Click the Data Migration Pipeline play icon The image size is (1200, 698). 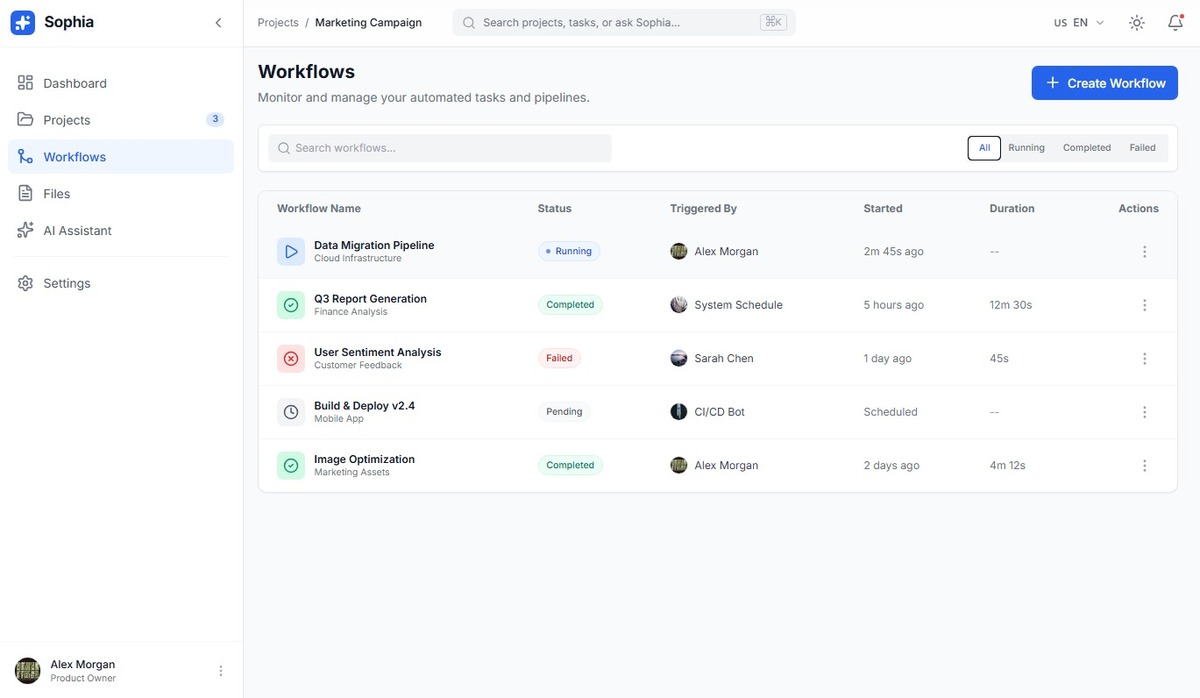[291, 251]
